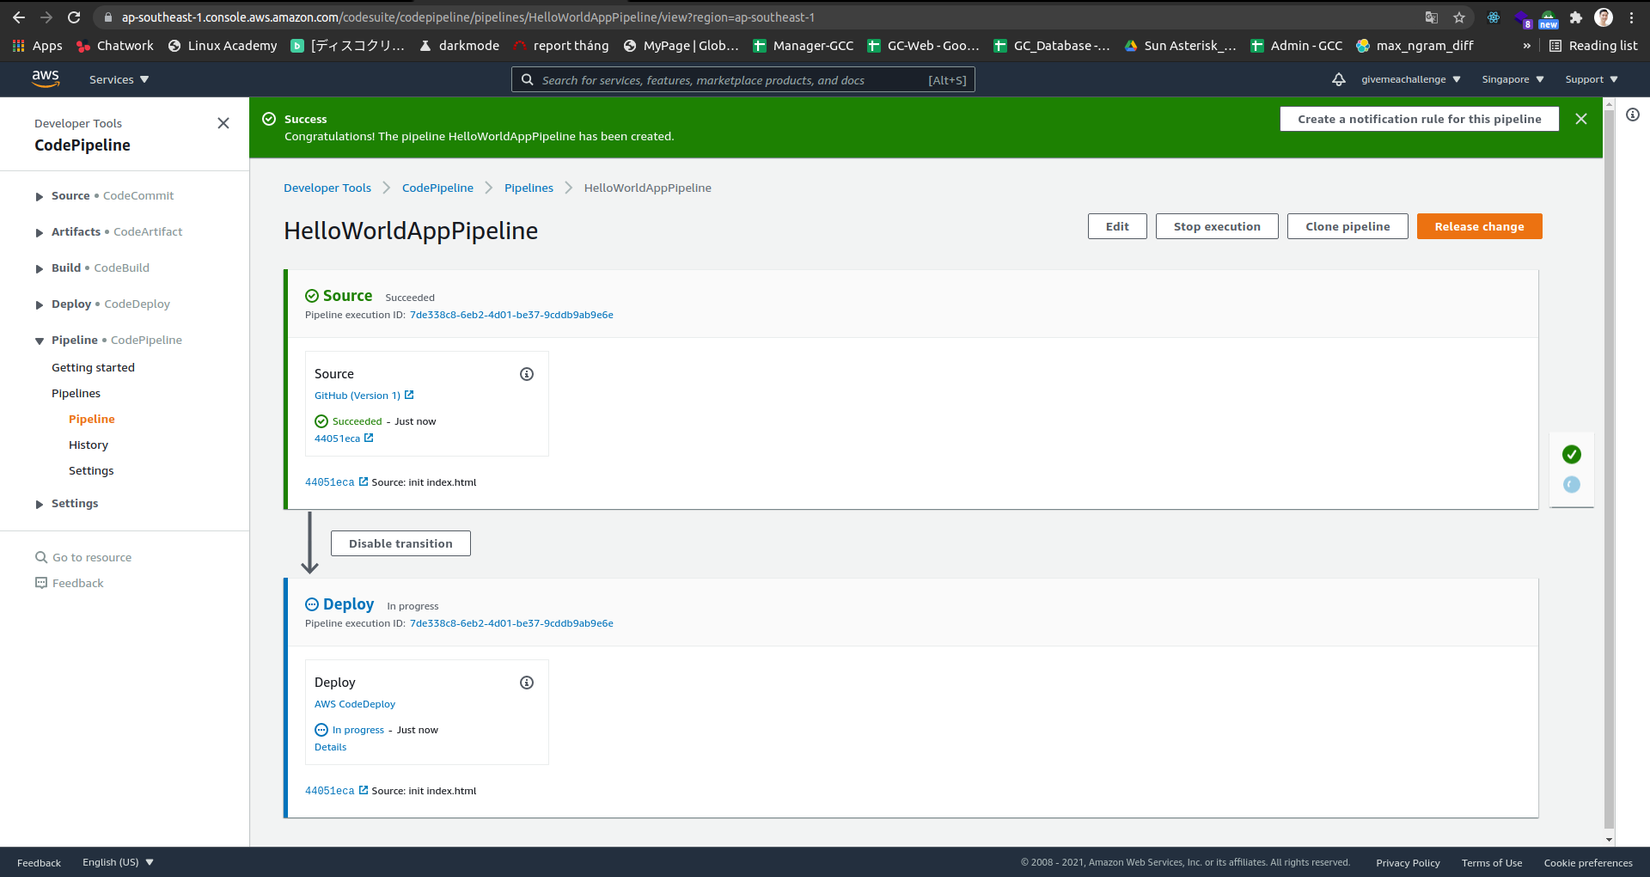1650x877 pixels.
Task: Click the Disable transition button
Action: point(401,544)
